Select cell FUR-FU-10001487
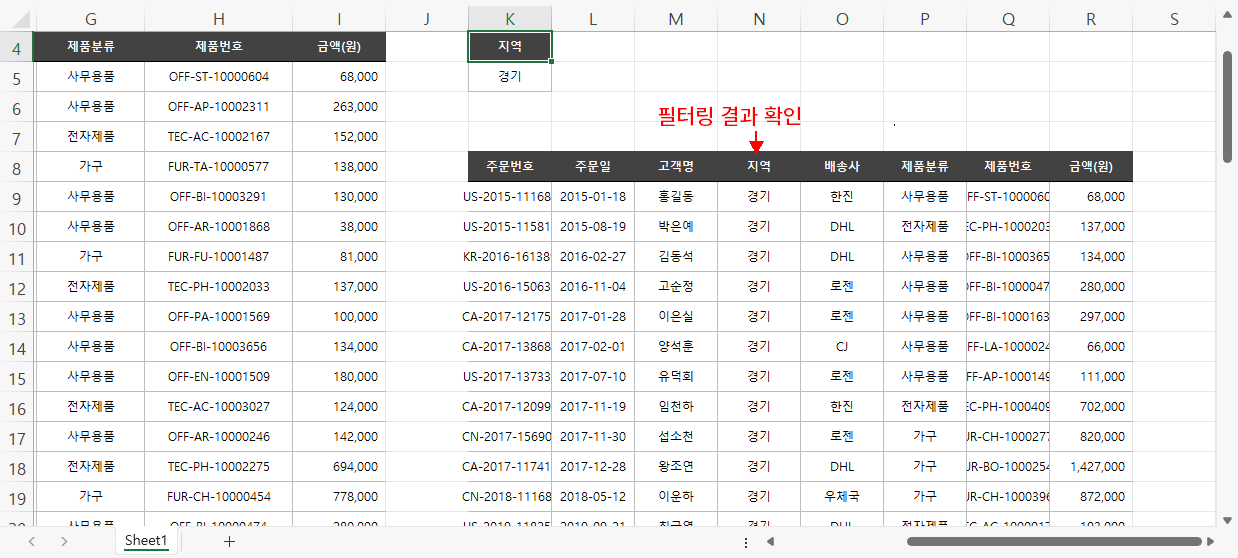The height and width of the screenshot is (558, 1238). (218, 256)
